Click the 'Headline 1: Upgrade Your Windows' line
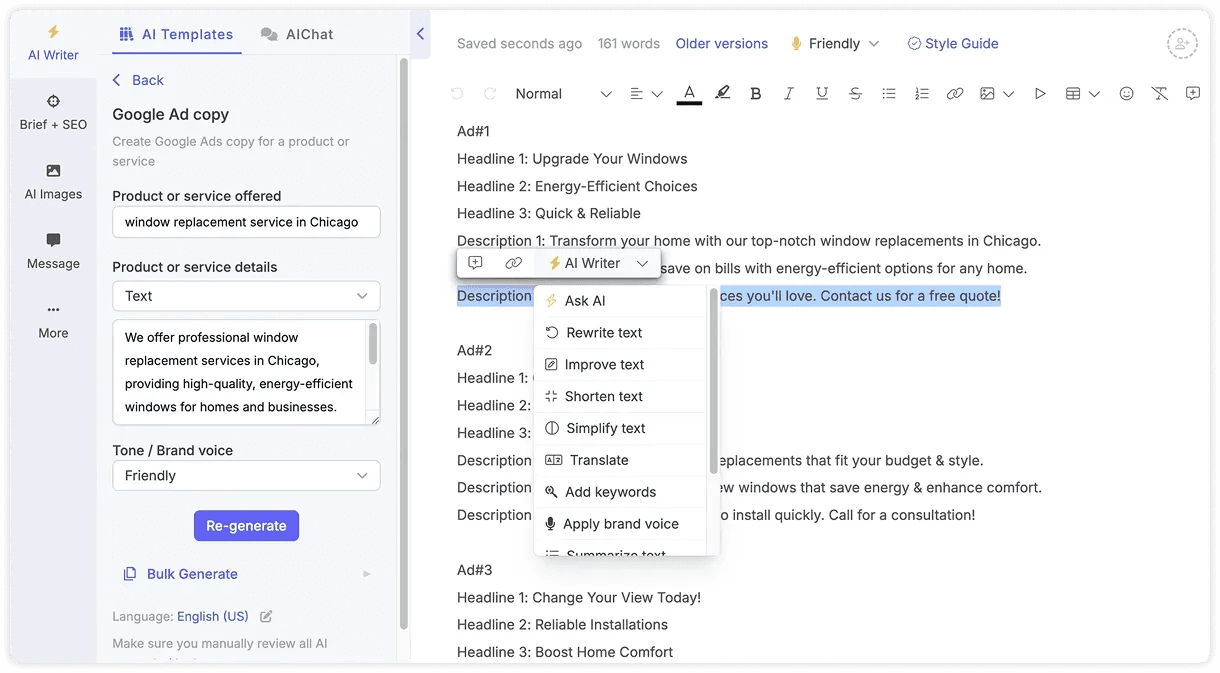 click(572, 159)
